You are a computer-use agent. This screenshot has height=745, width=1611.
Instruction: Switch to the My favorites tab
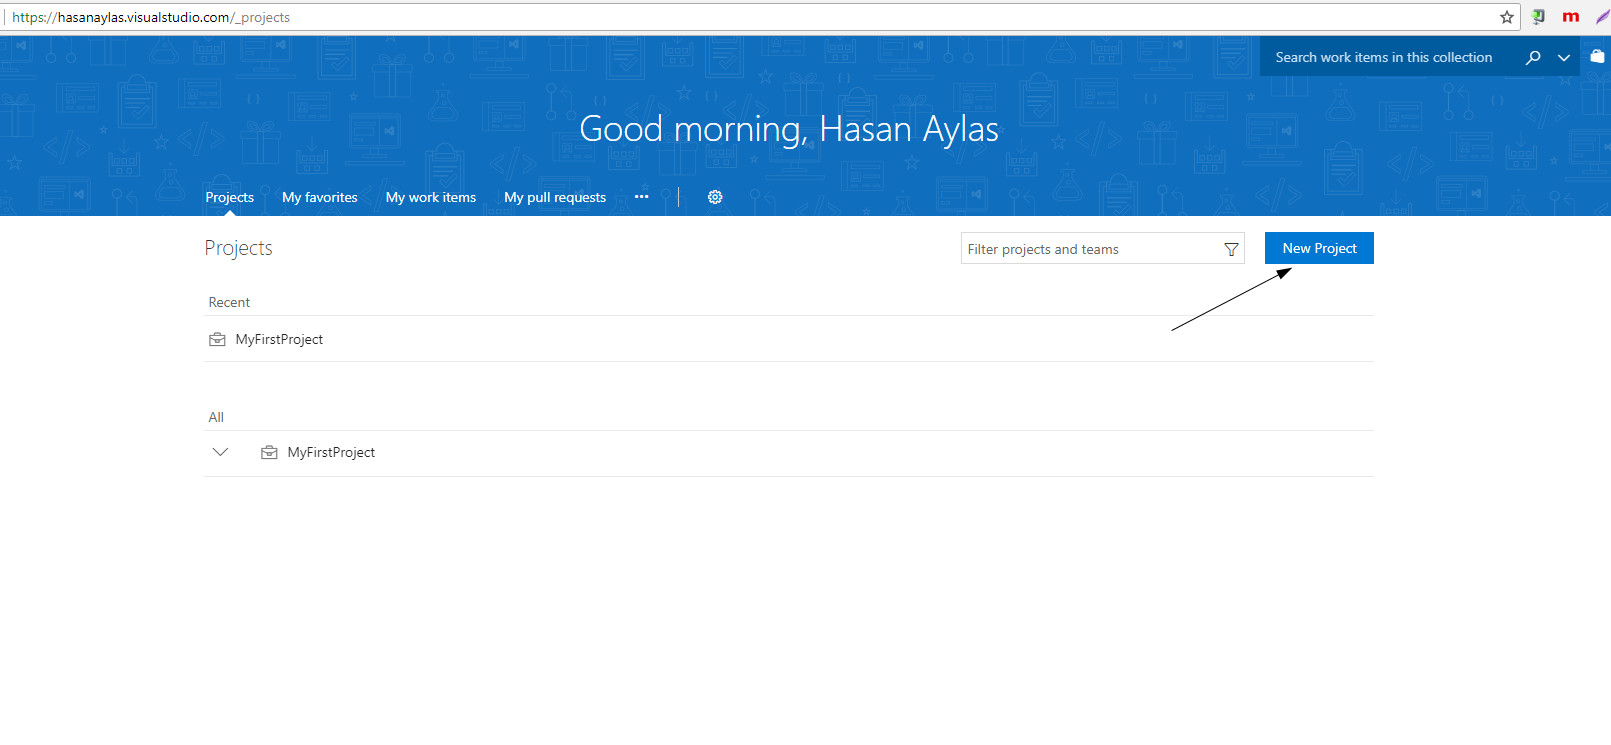click(x=320, y=197)
